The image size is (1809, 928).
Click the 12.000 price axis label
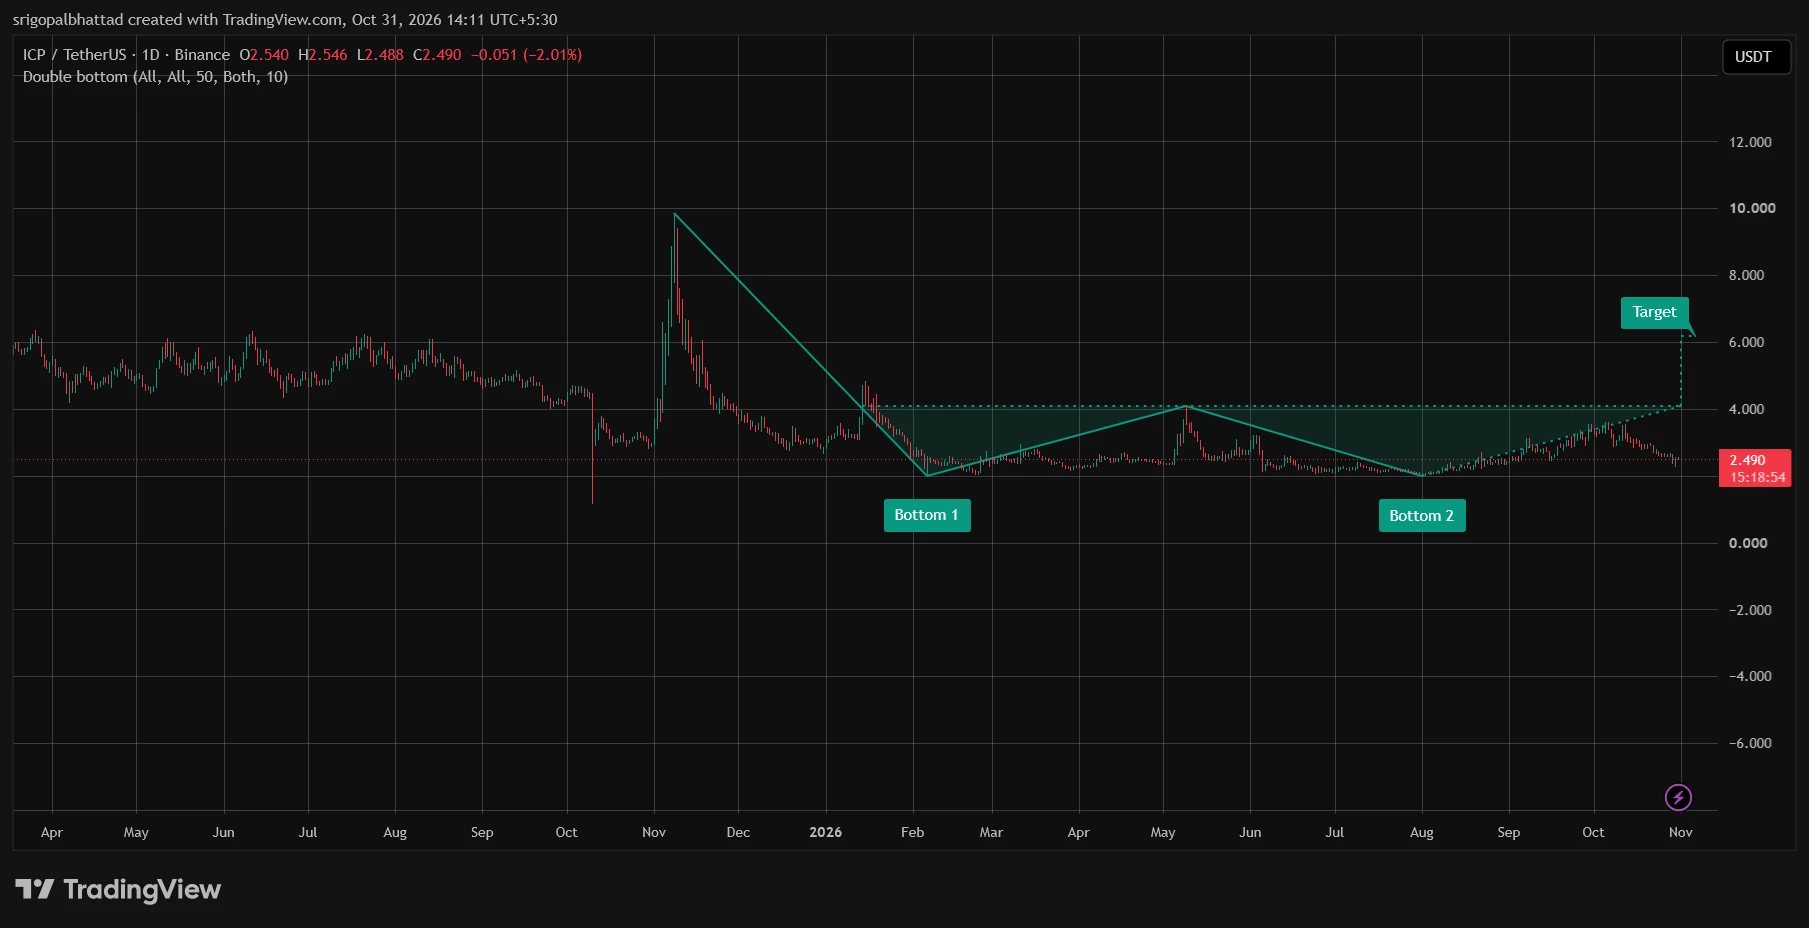(x=1750, y=142)
